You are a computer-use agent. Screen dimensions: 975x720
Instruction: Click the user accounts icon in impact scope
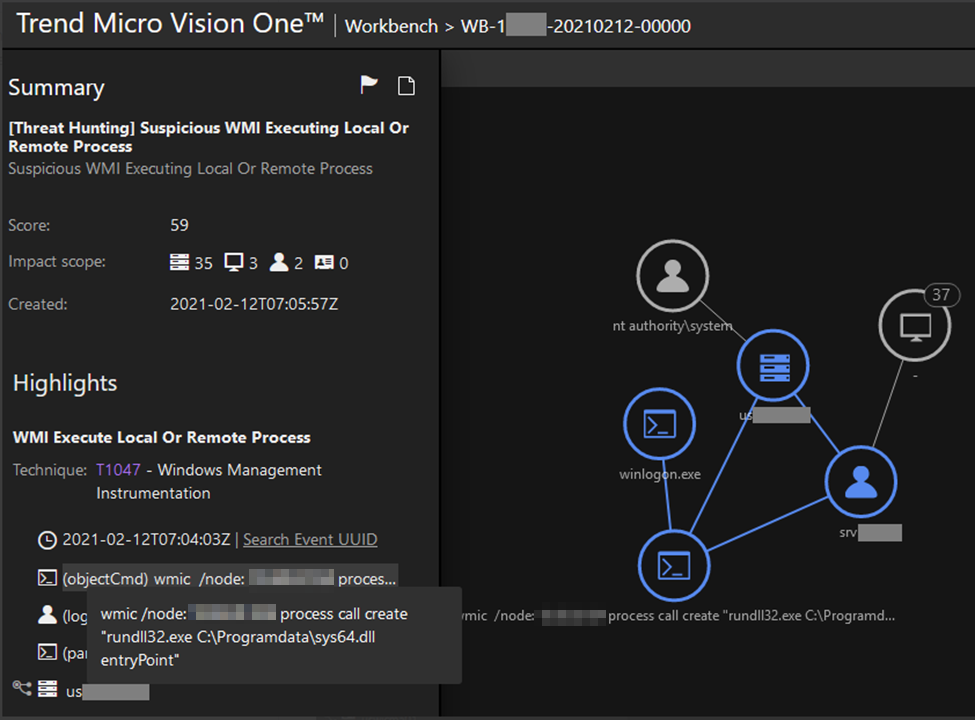278,263
